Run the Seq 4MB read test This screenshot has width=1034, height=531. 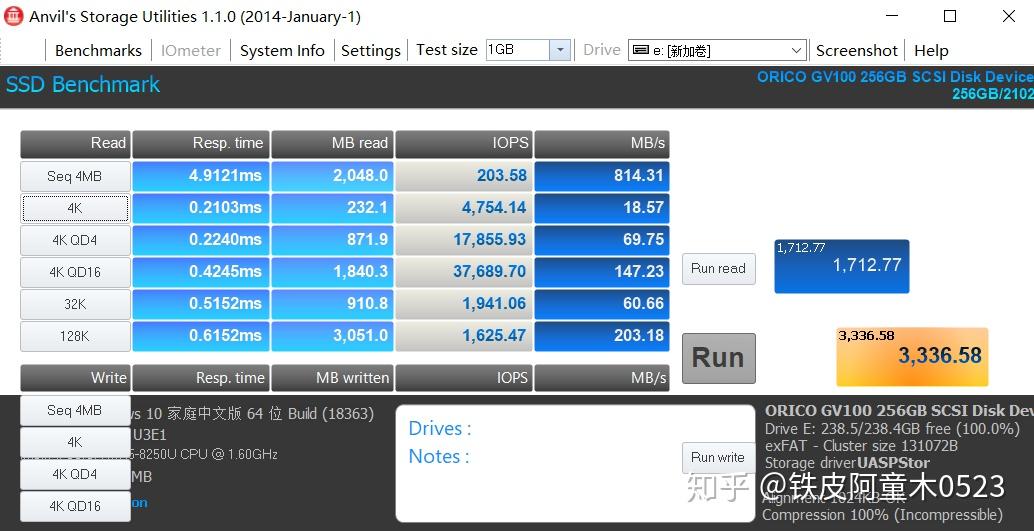[75, 176]
